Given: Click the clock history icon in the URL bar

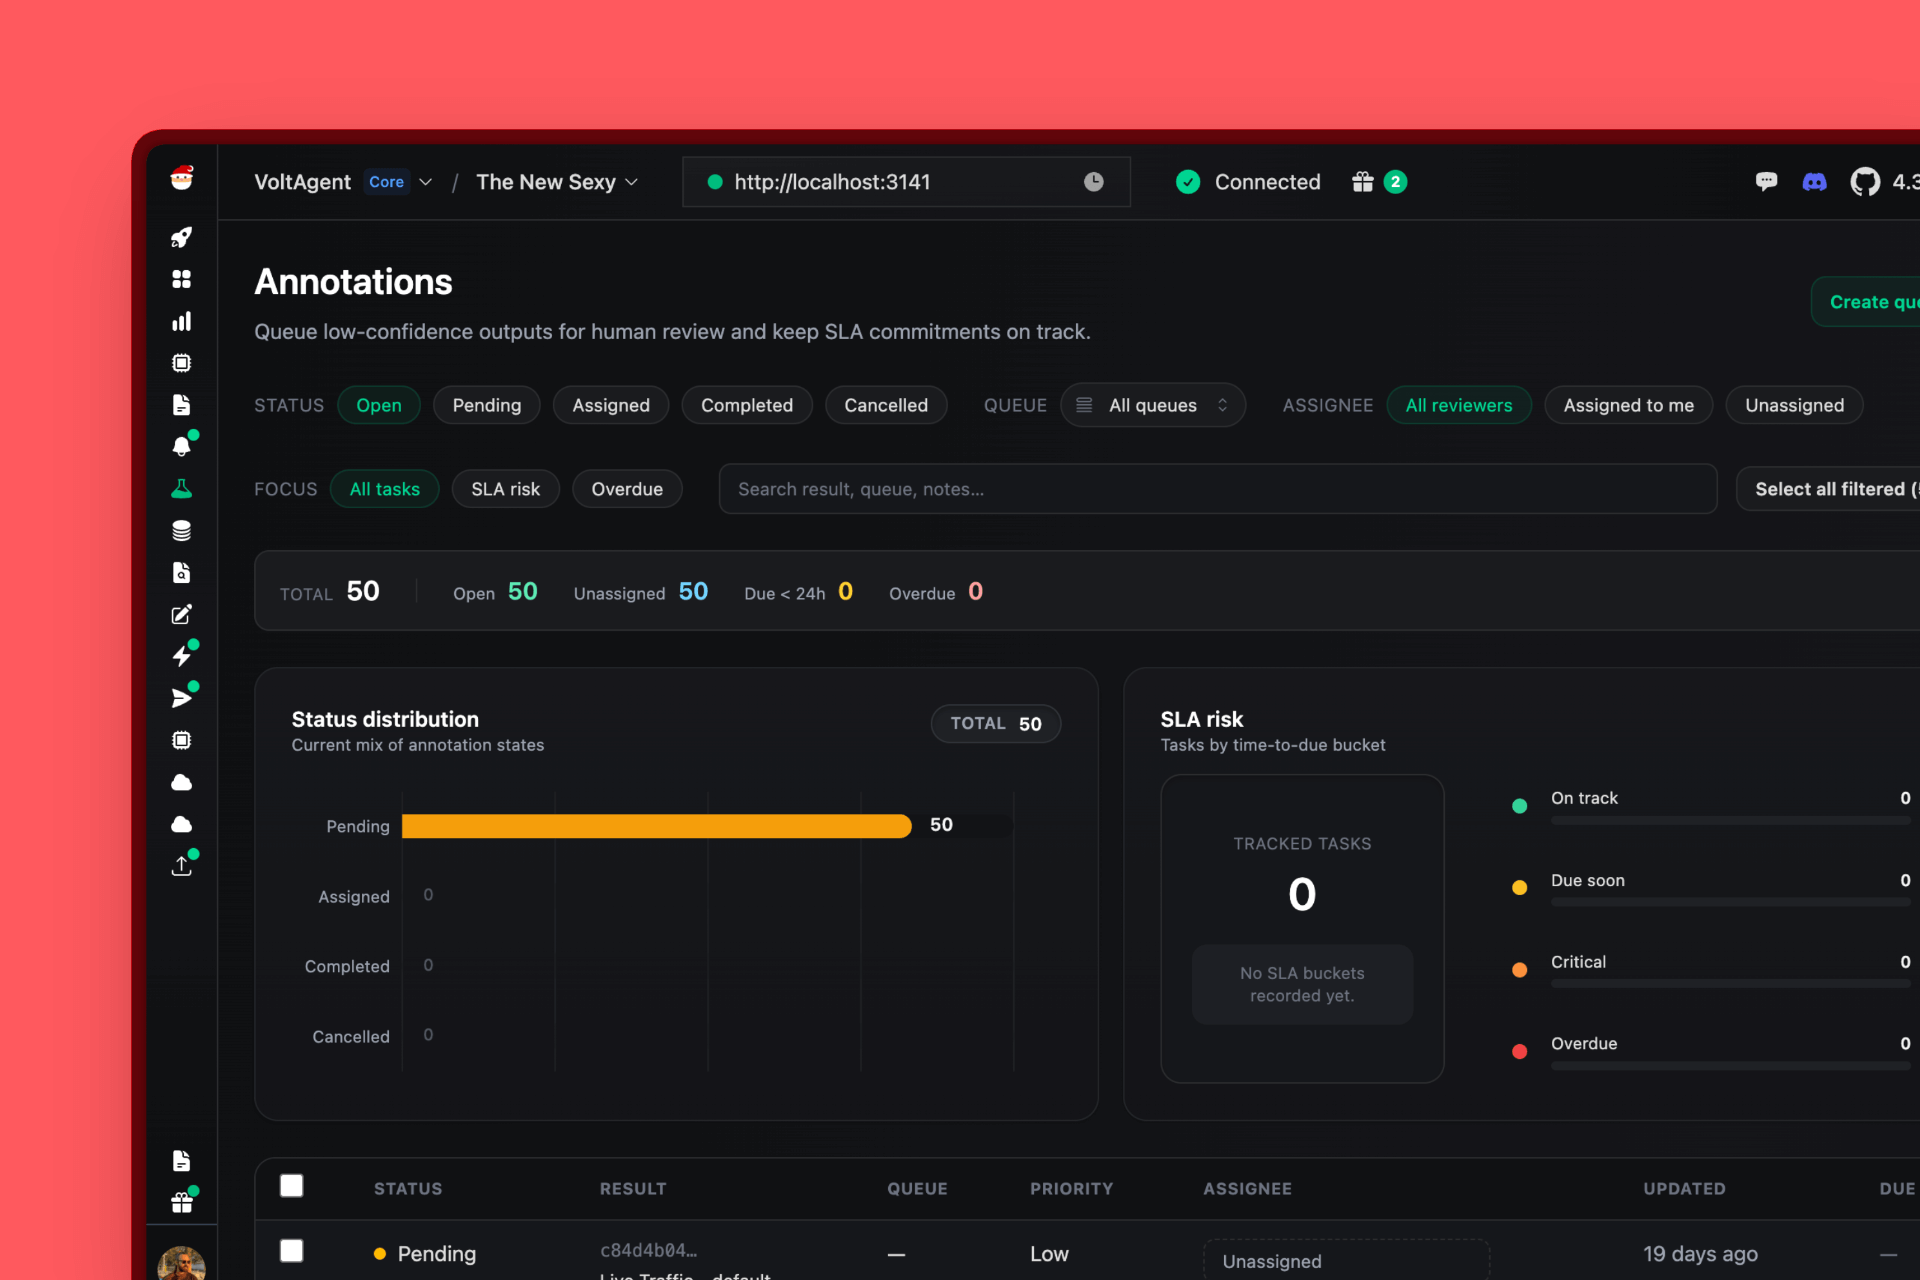Looking at the screenshot, I should click(1094, 182).
